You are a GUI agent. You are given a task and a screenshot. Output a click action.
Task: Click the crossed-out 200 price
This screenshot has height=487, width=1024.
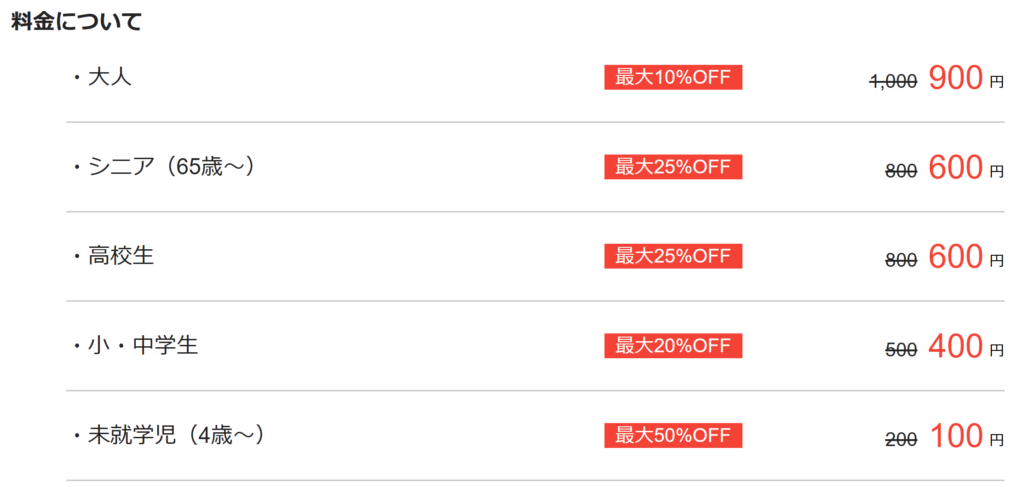[901, 440]
